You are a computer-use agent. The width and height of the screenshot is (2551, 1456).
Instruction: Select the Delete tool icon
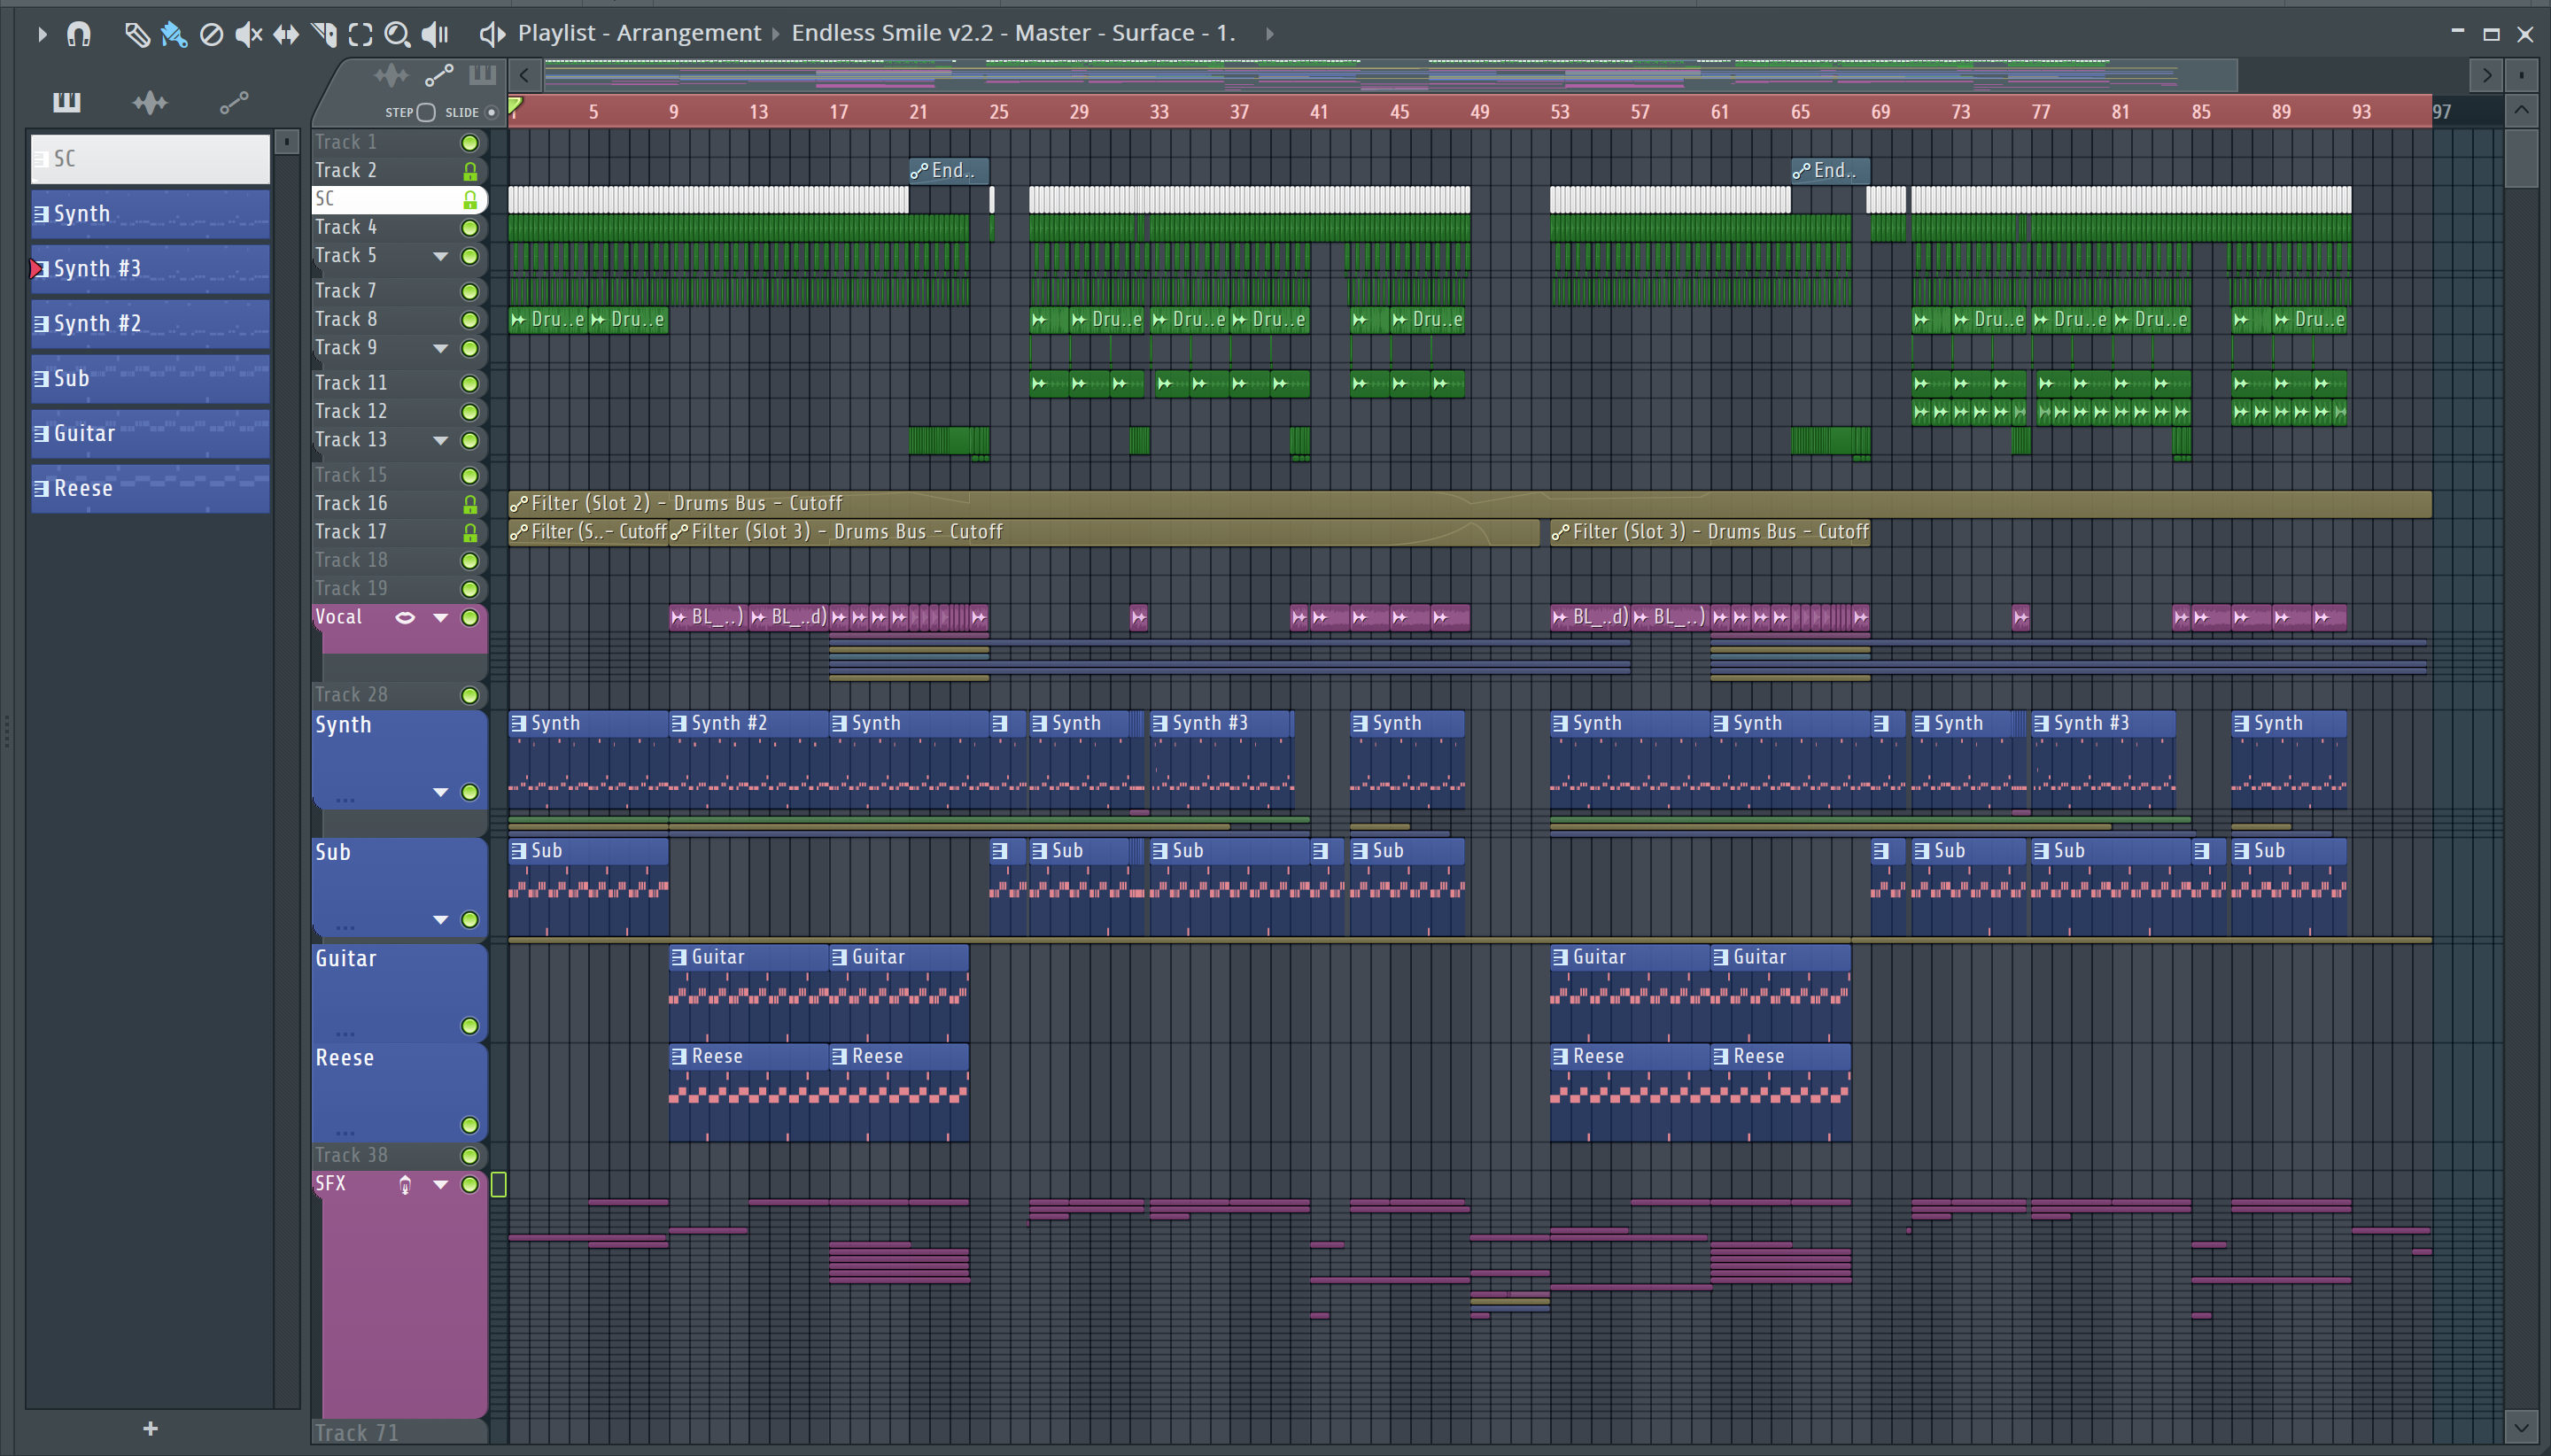[211, 35]
